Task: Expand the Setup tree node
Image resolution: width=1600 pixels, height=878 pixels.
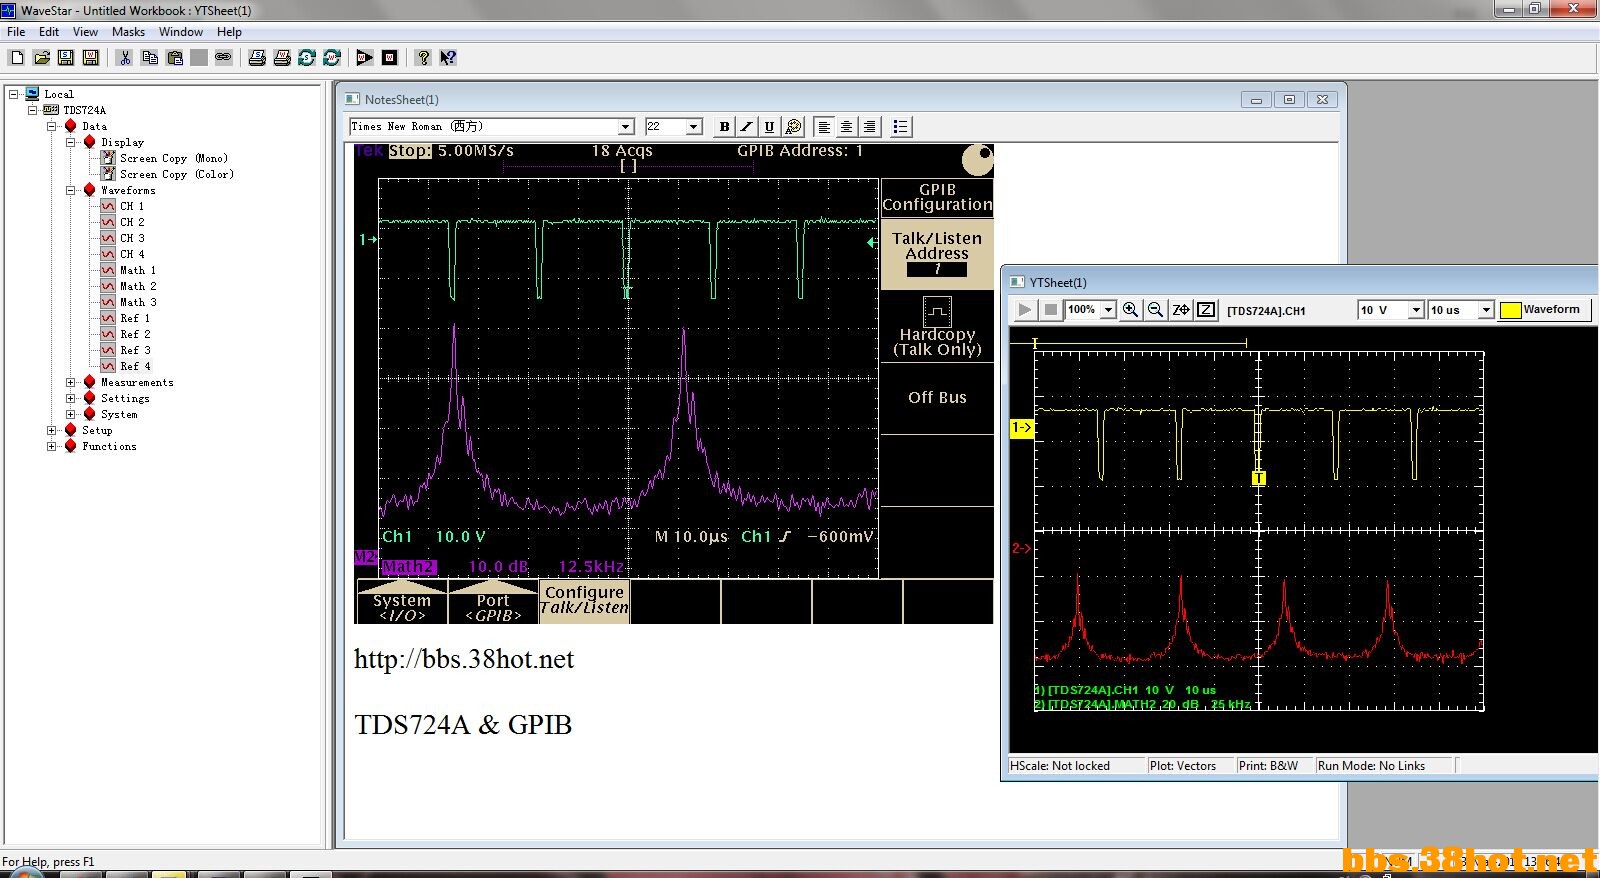Action: click(52, 430)
